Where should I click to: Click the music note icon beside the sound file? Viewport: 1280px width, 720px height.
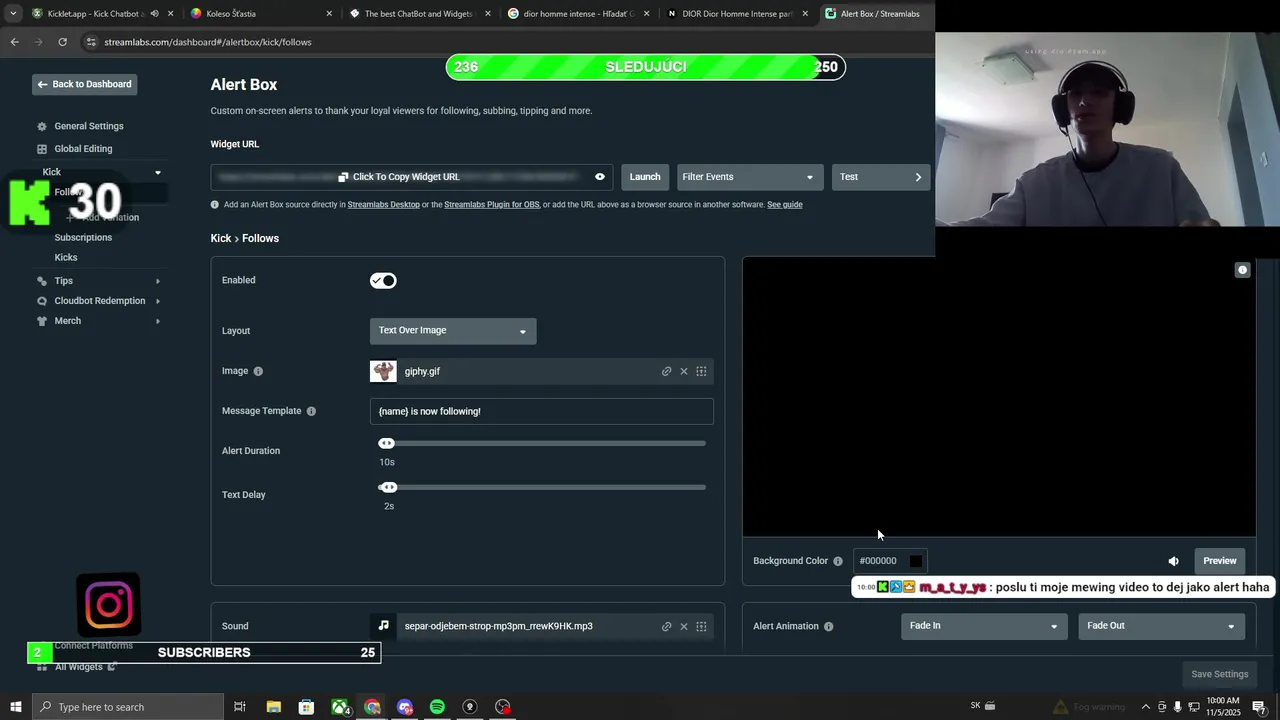pos(383,626)
